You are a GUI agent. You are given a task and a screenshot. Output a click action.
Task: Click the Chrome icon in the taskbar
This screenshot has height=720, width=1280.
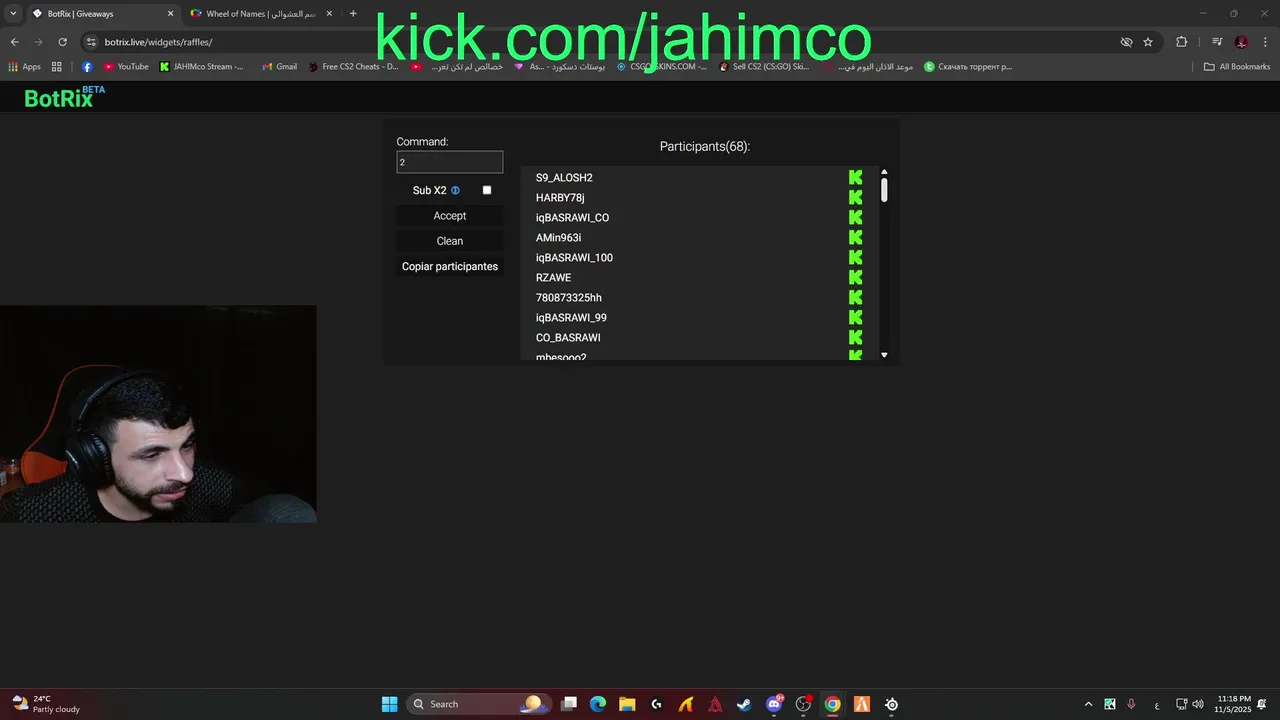[832, 704]
